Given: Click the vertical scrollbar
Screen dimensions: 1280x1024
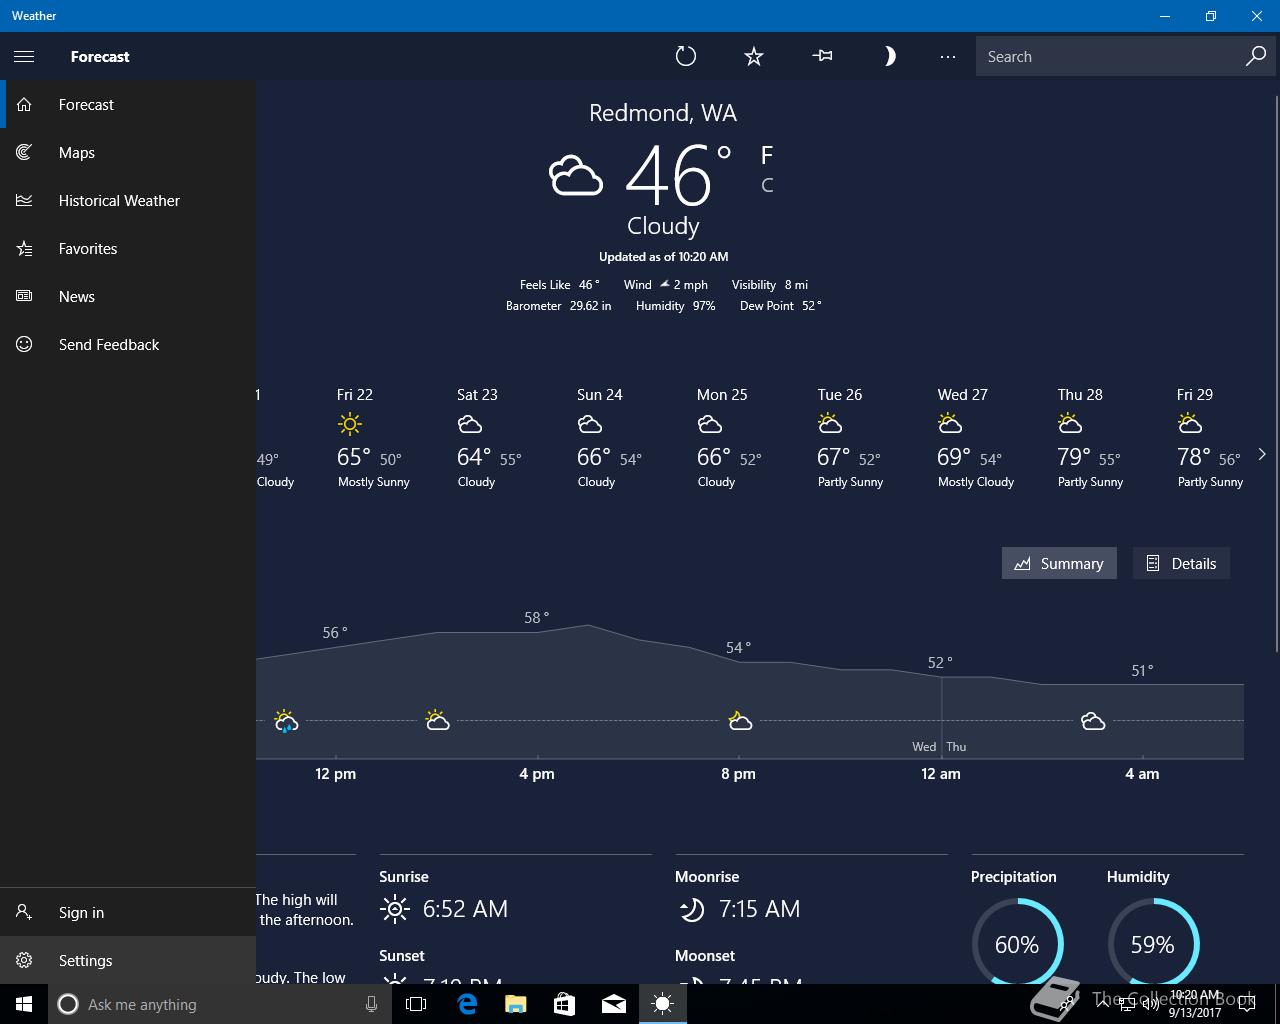Looking at the screenshot, I should click(1276, 375).
